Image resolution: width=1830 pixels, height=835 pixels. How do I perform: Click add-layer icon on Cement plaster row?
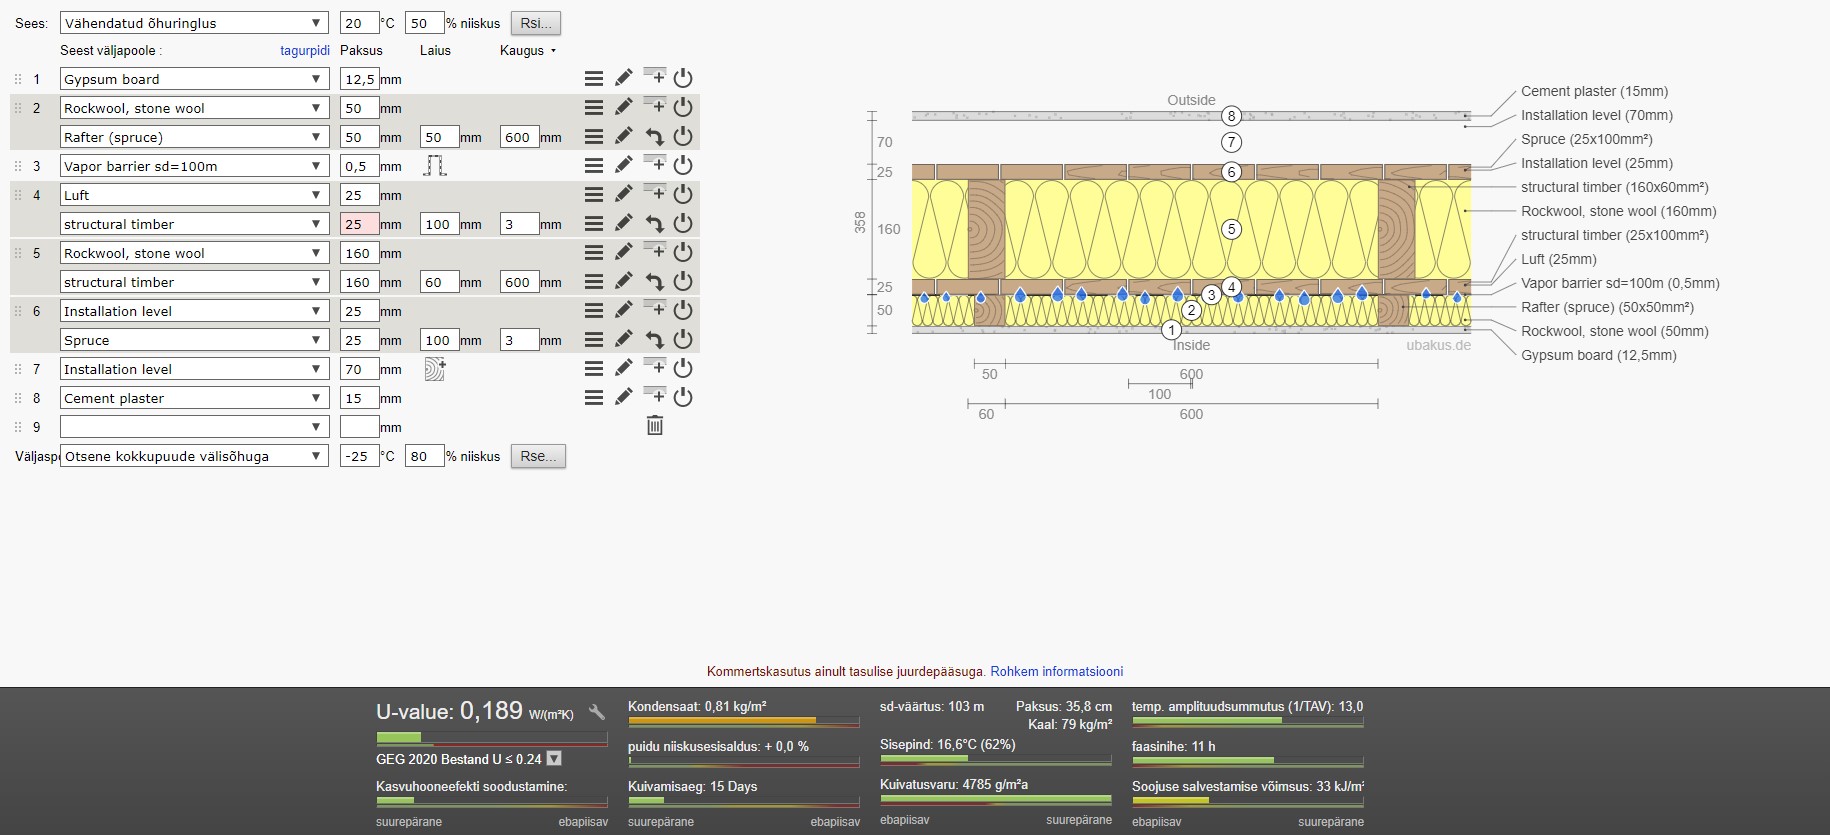click(x=654, y=396)
